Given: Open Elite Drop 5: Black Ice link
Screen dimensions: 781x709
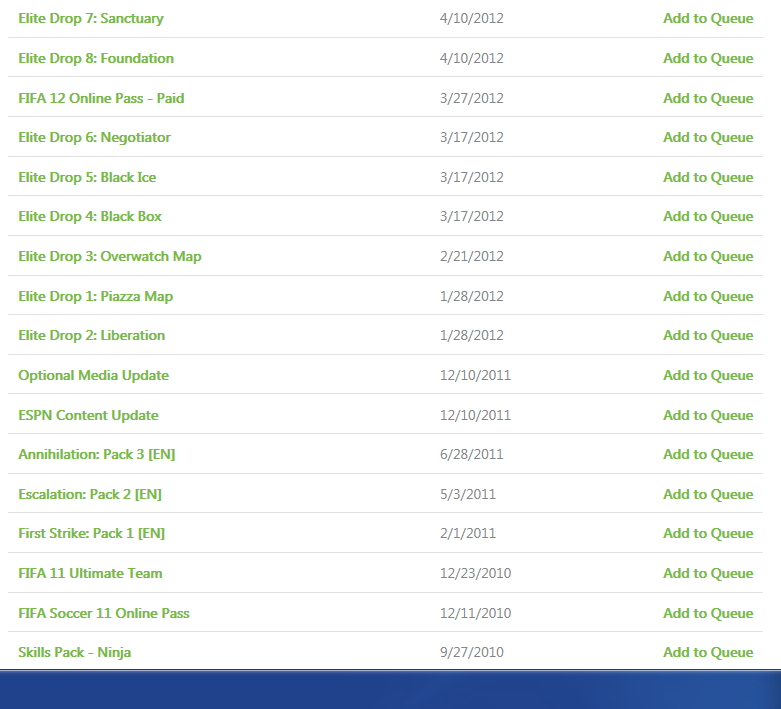Looking at the screenshot, I should 87,177.
